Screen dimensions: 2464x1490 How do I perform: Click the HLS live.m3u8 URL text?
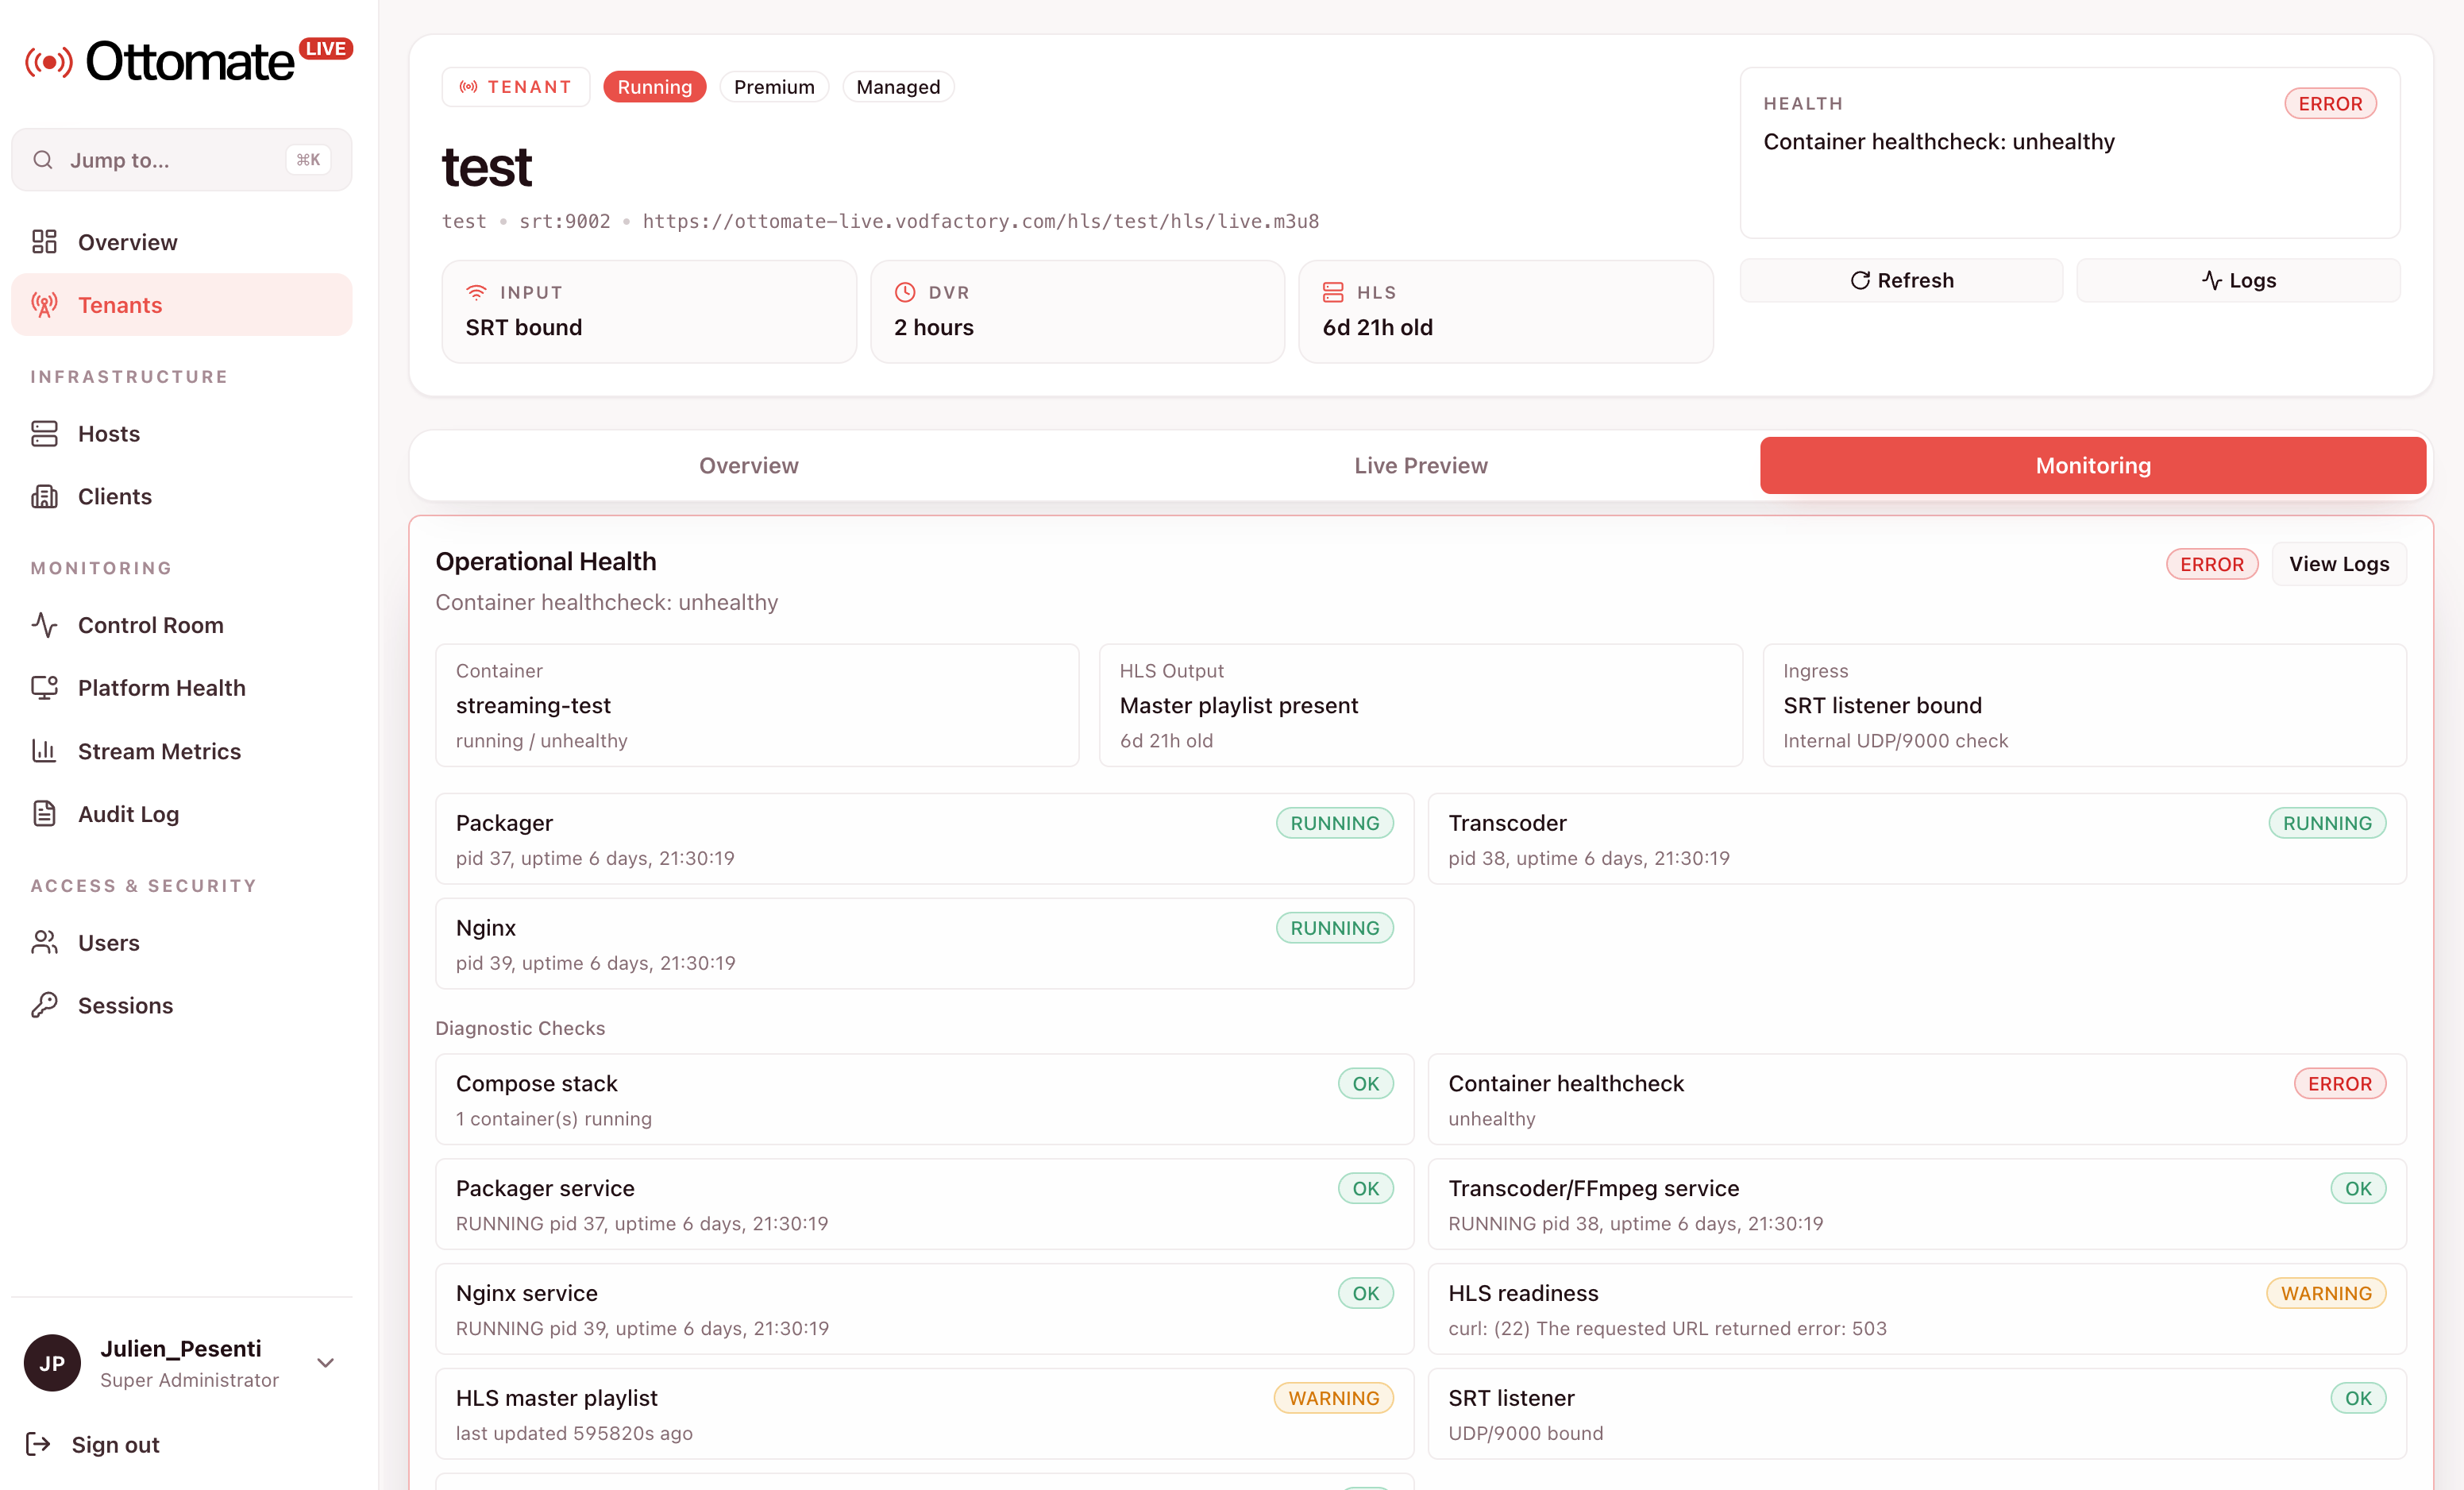click(x=981, y=221)
